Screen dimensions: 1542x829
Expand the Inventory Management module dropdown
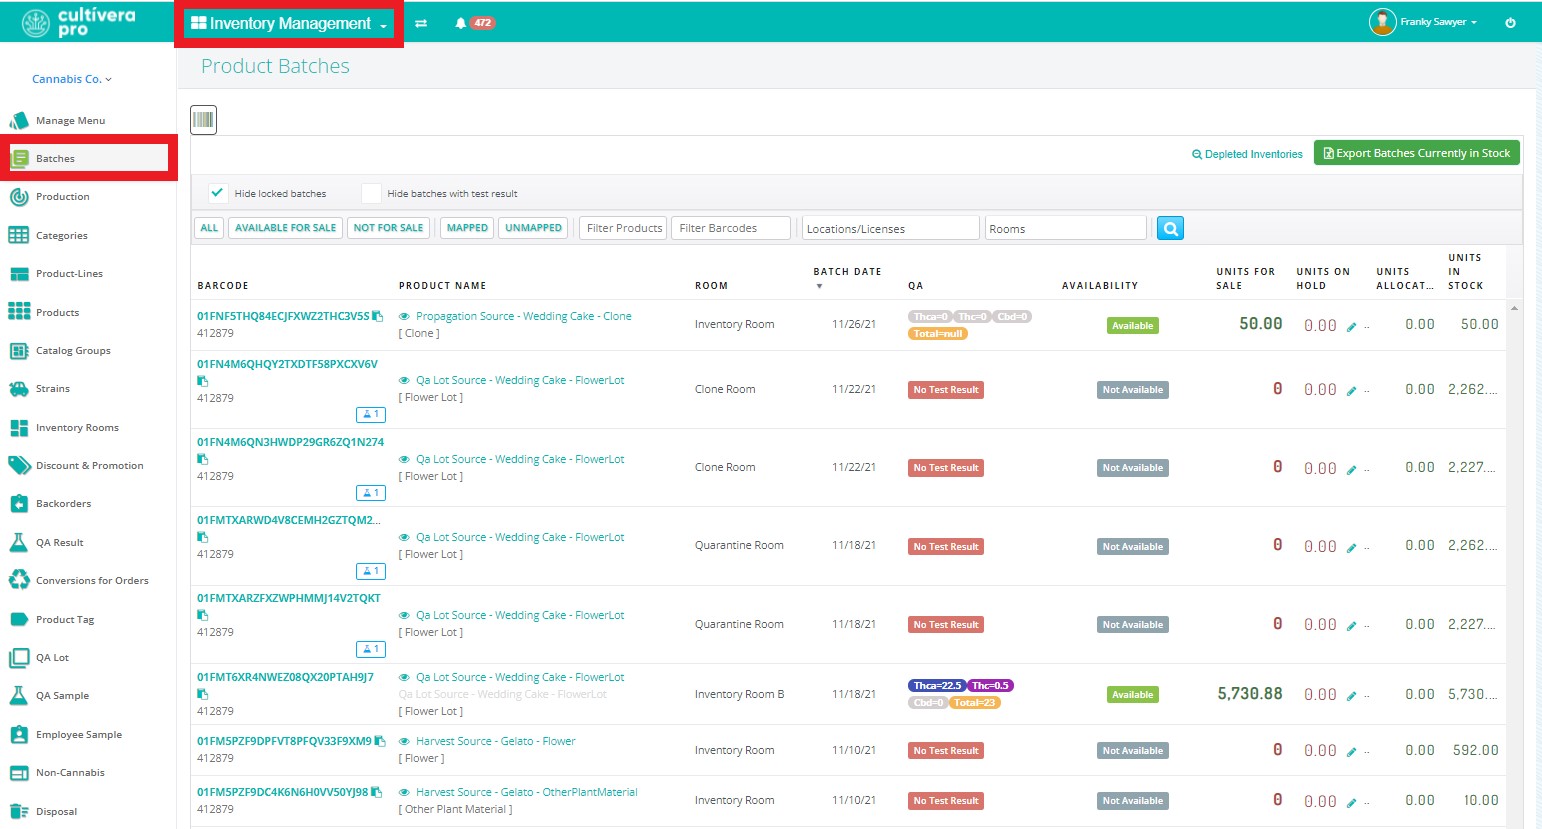[289, 23]
